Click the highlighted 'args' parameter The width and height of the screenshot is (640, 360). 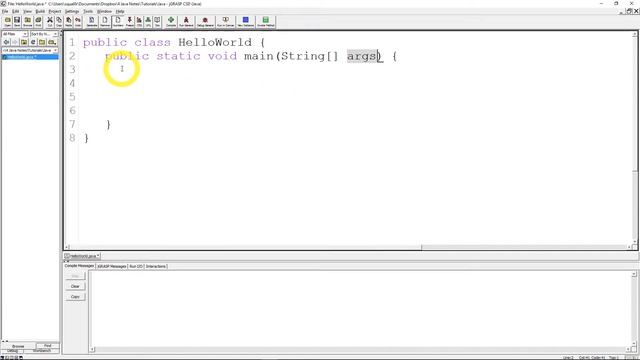[x=362, y=56]
